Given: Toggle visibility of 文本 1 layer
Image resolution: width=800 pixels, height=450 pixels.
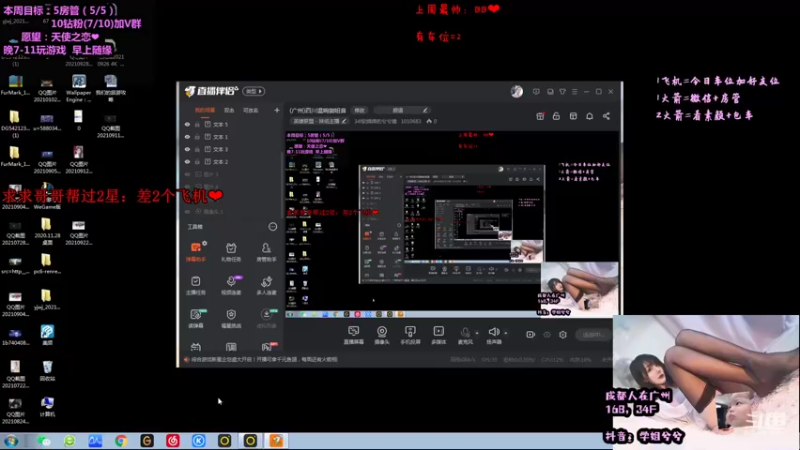Looking at the screenshot, I should [x=187, y=137].
